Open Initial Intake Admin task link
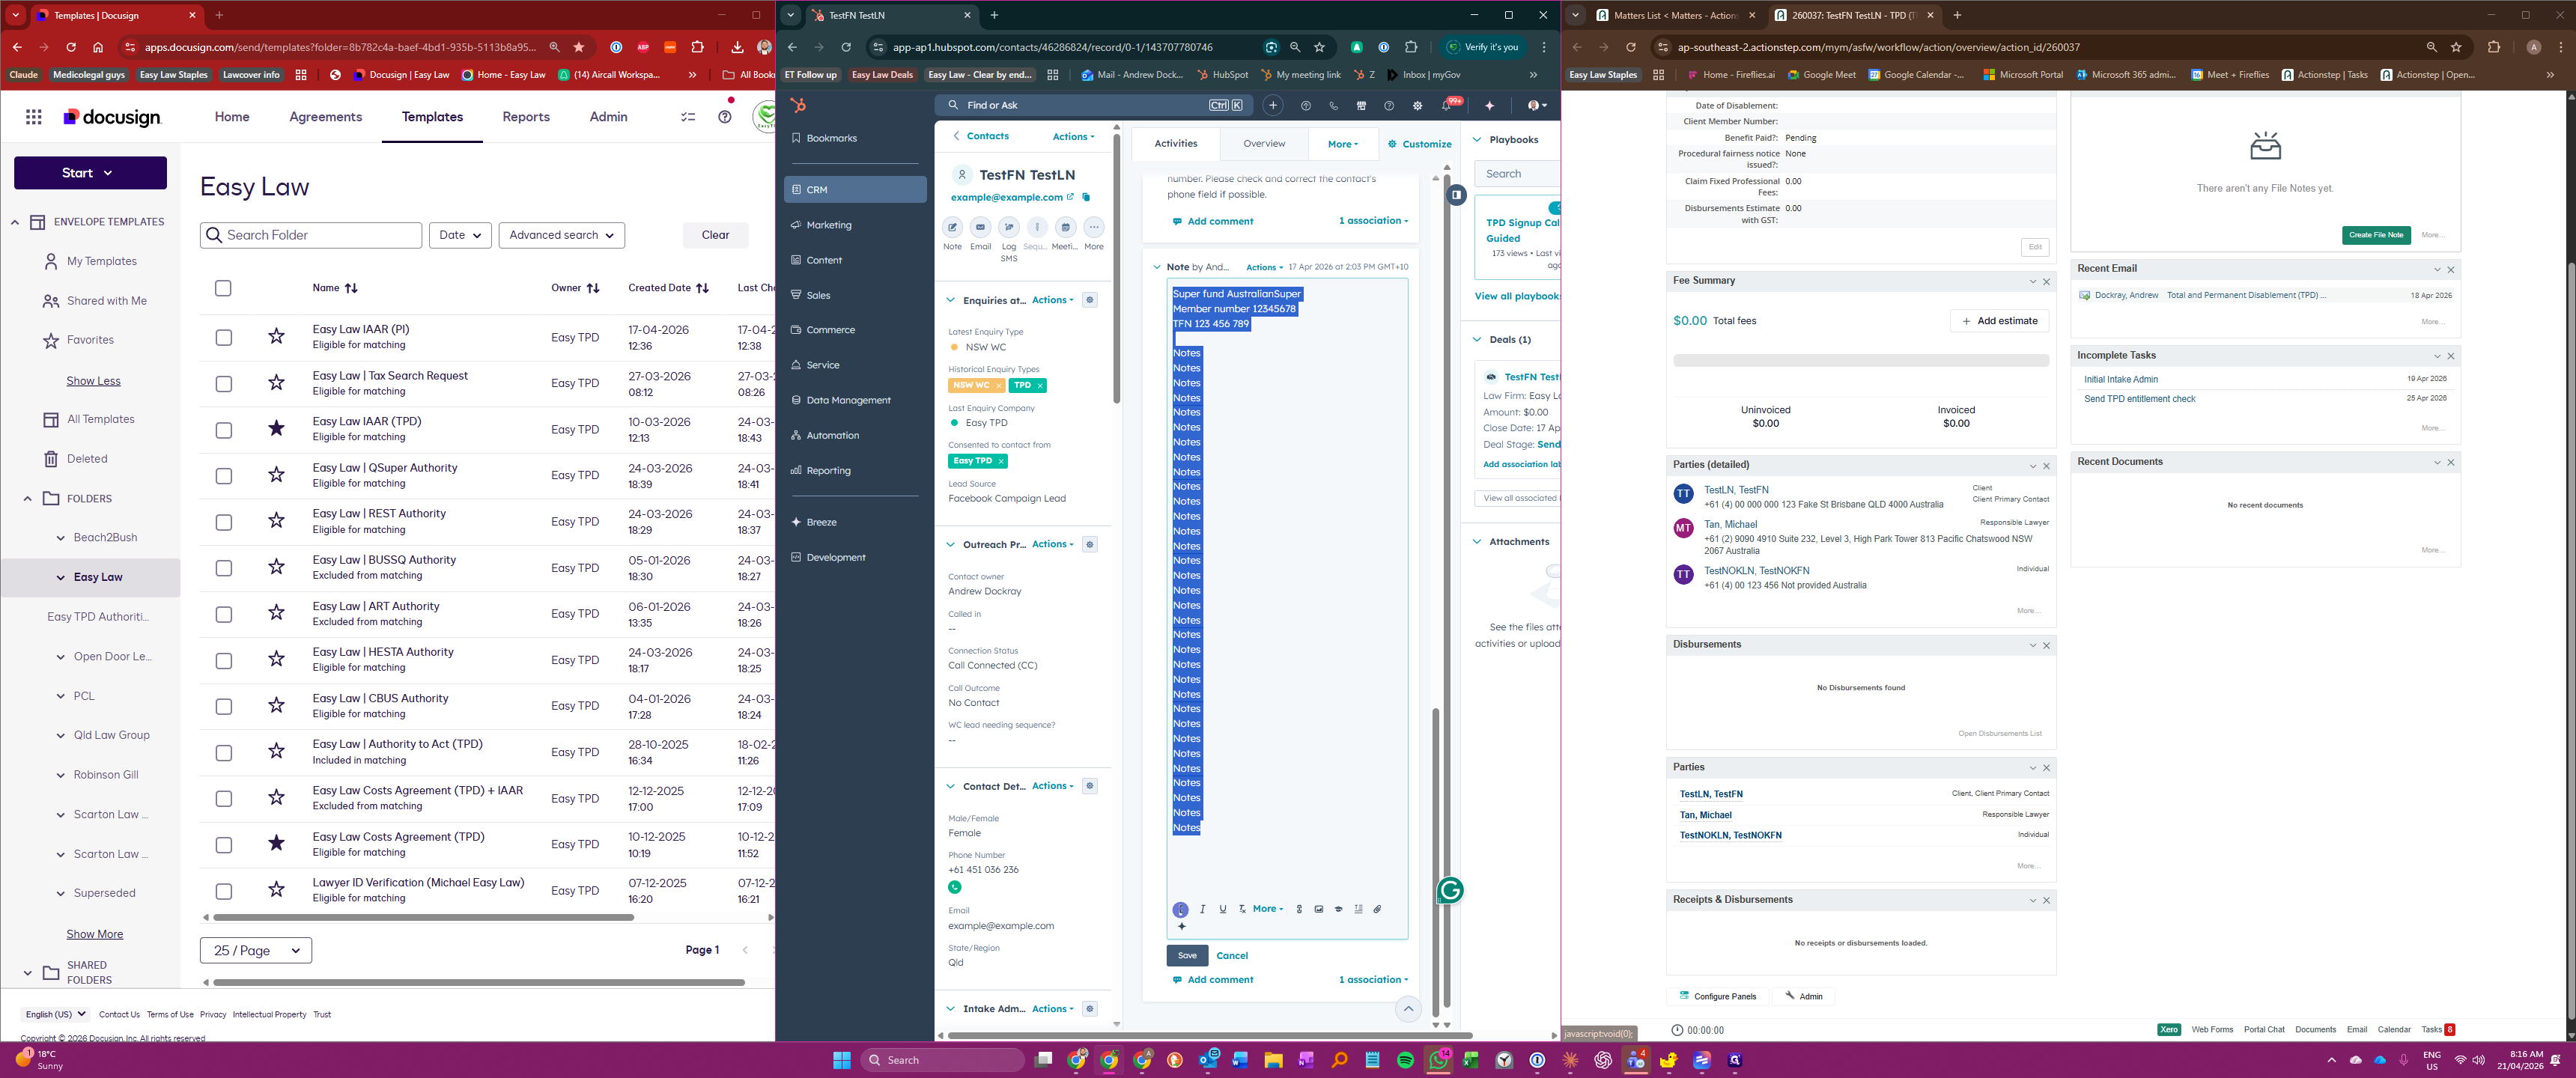 tap(2121, 380)
